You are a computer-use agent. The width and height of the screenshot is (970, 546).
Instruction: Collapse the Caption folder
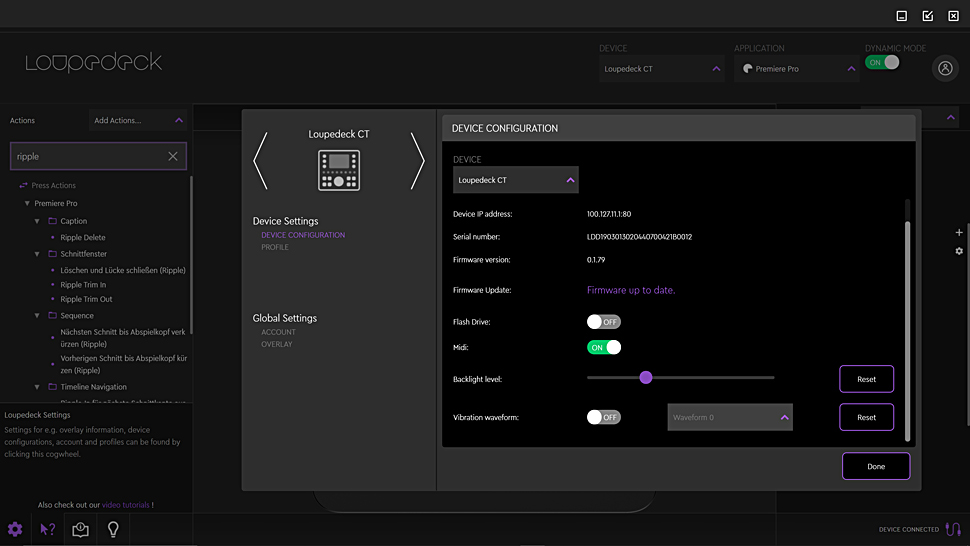pyautogui.click(x=37, y=221)
